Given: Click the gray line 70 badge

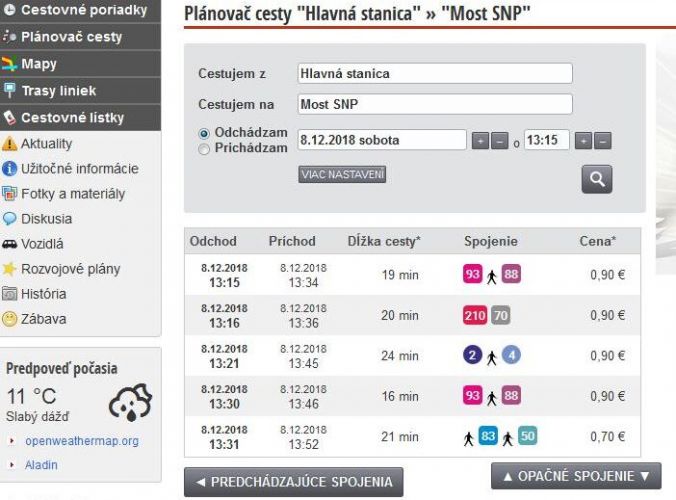Looking at the screenshot, I should [x=501, y=315].
